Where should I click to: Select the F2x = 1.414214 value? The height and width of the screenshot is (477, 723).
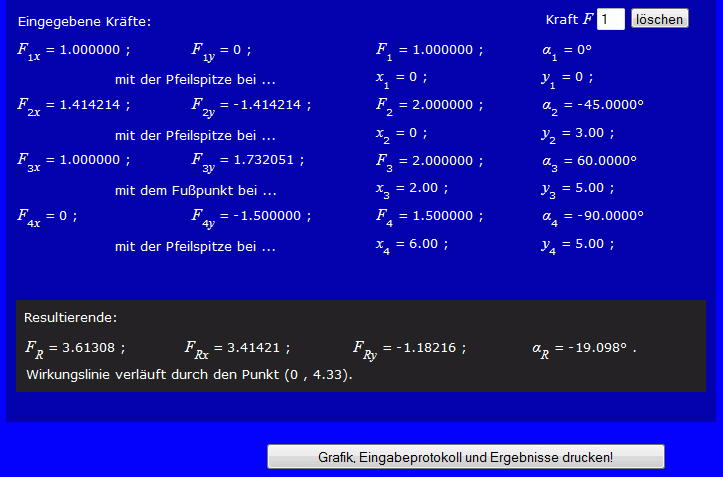click(x=73, y=105)
